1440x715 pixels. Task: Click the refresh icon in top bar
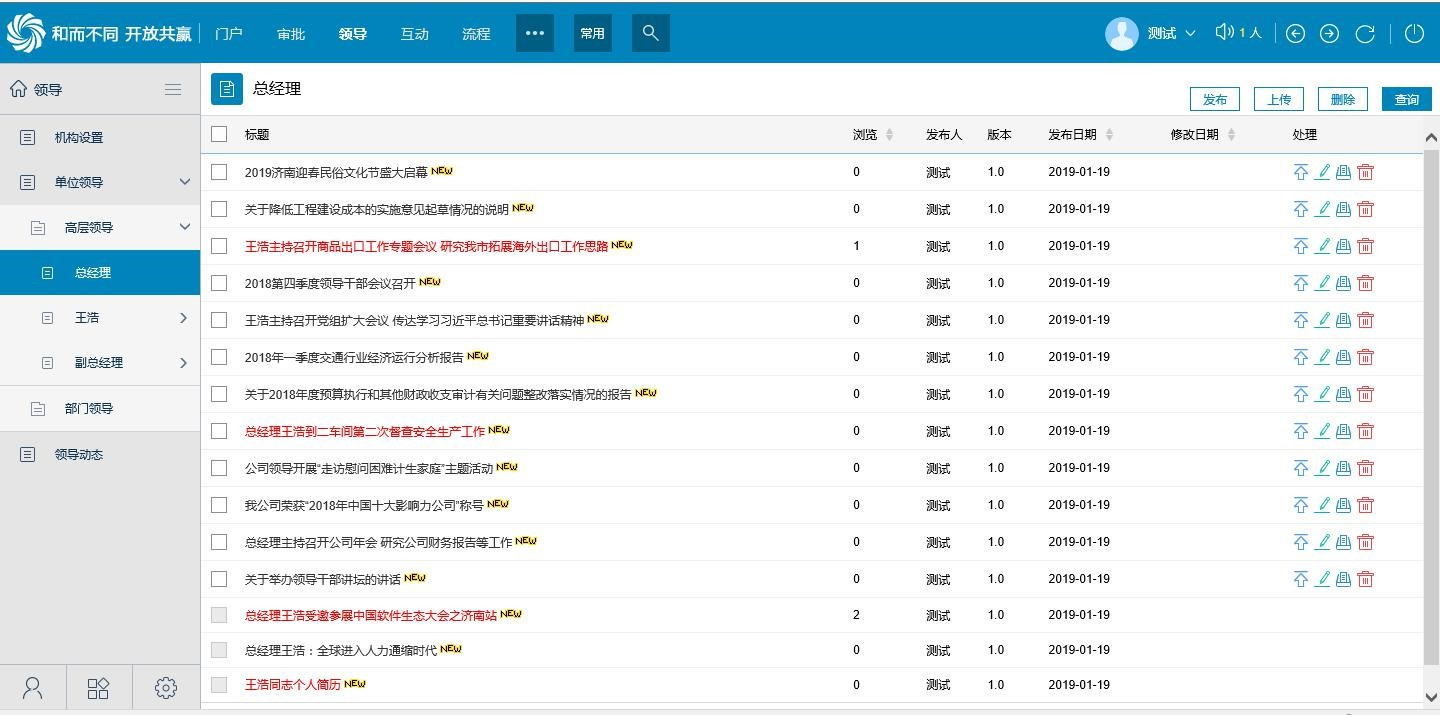point(1365,33)
